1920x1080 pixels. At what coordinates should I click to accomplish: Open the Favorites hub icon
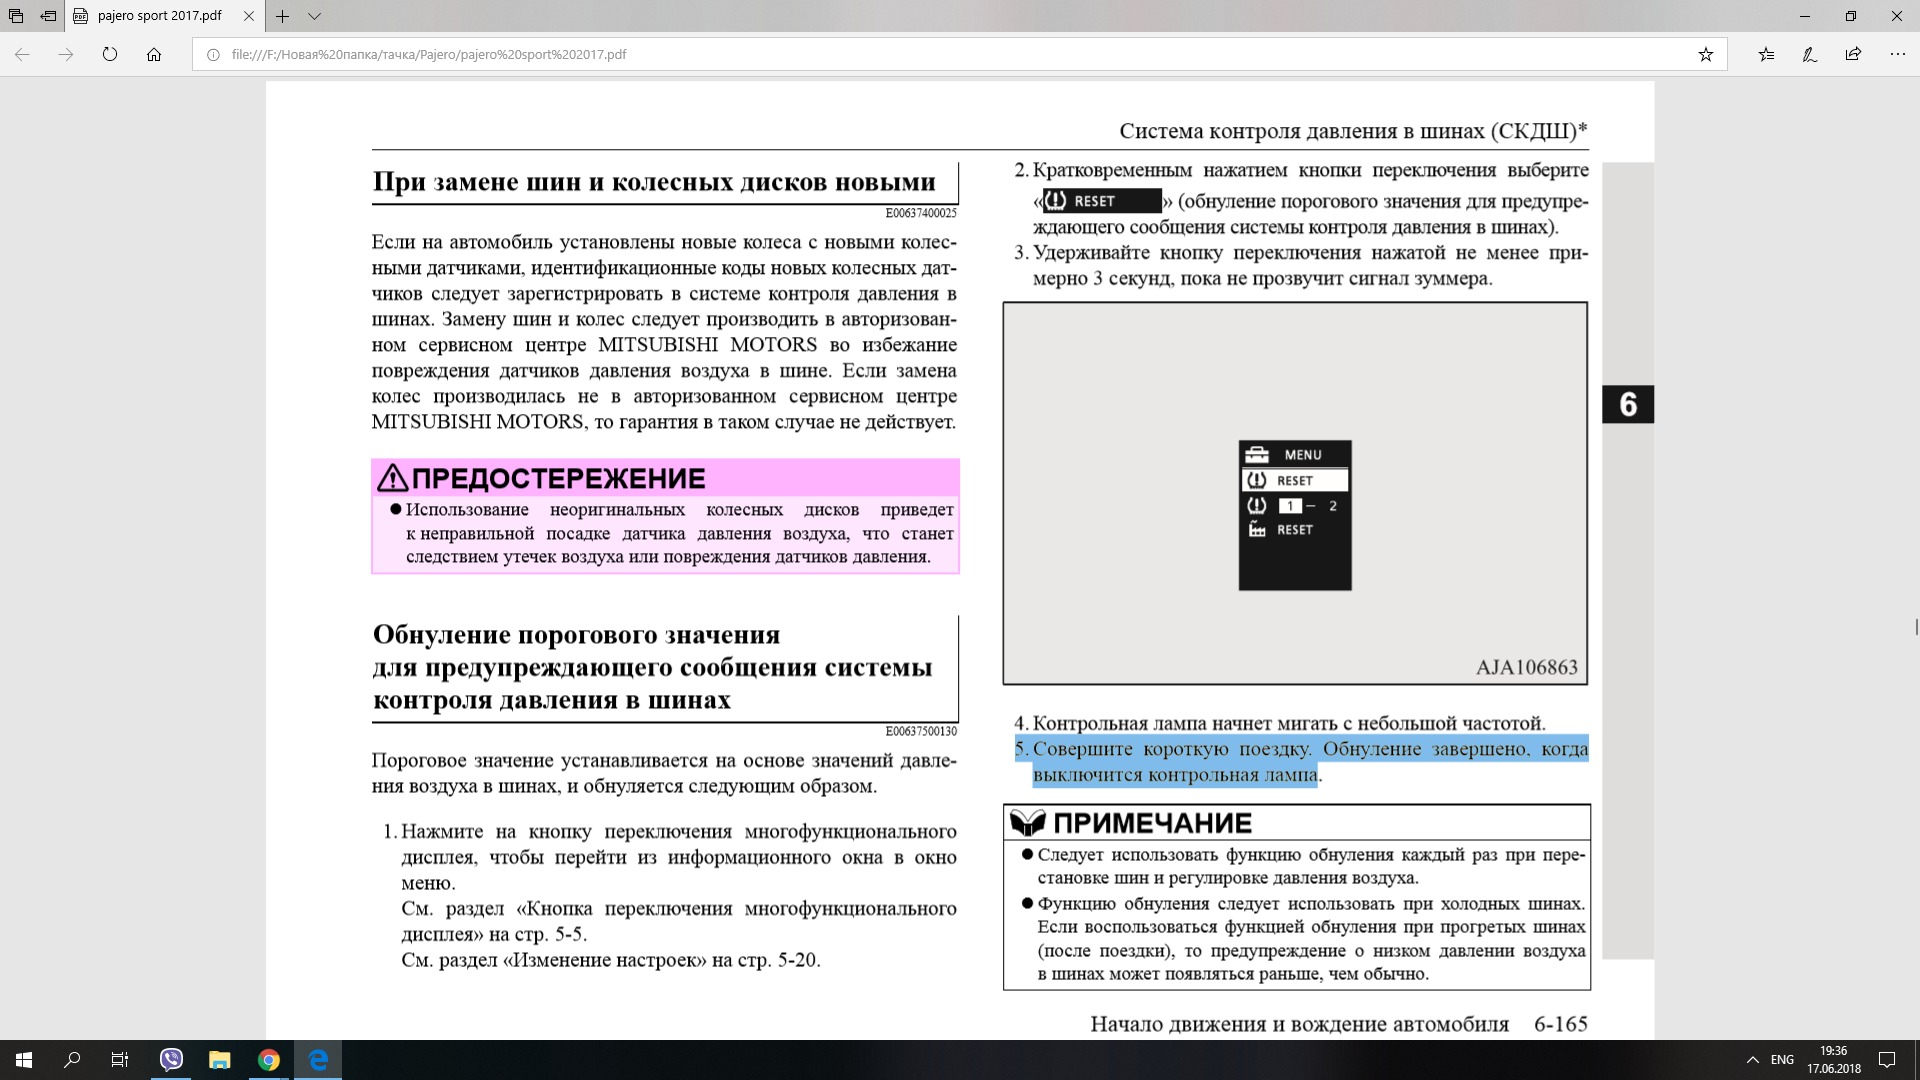pos(1766,55)
